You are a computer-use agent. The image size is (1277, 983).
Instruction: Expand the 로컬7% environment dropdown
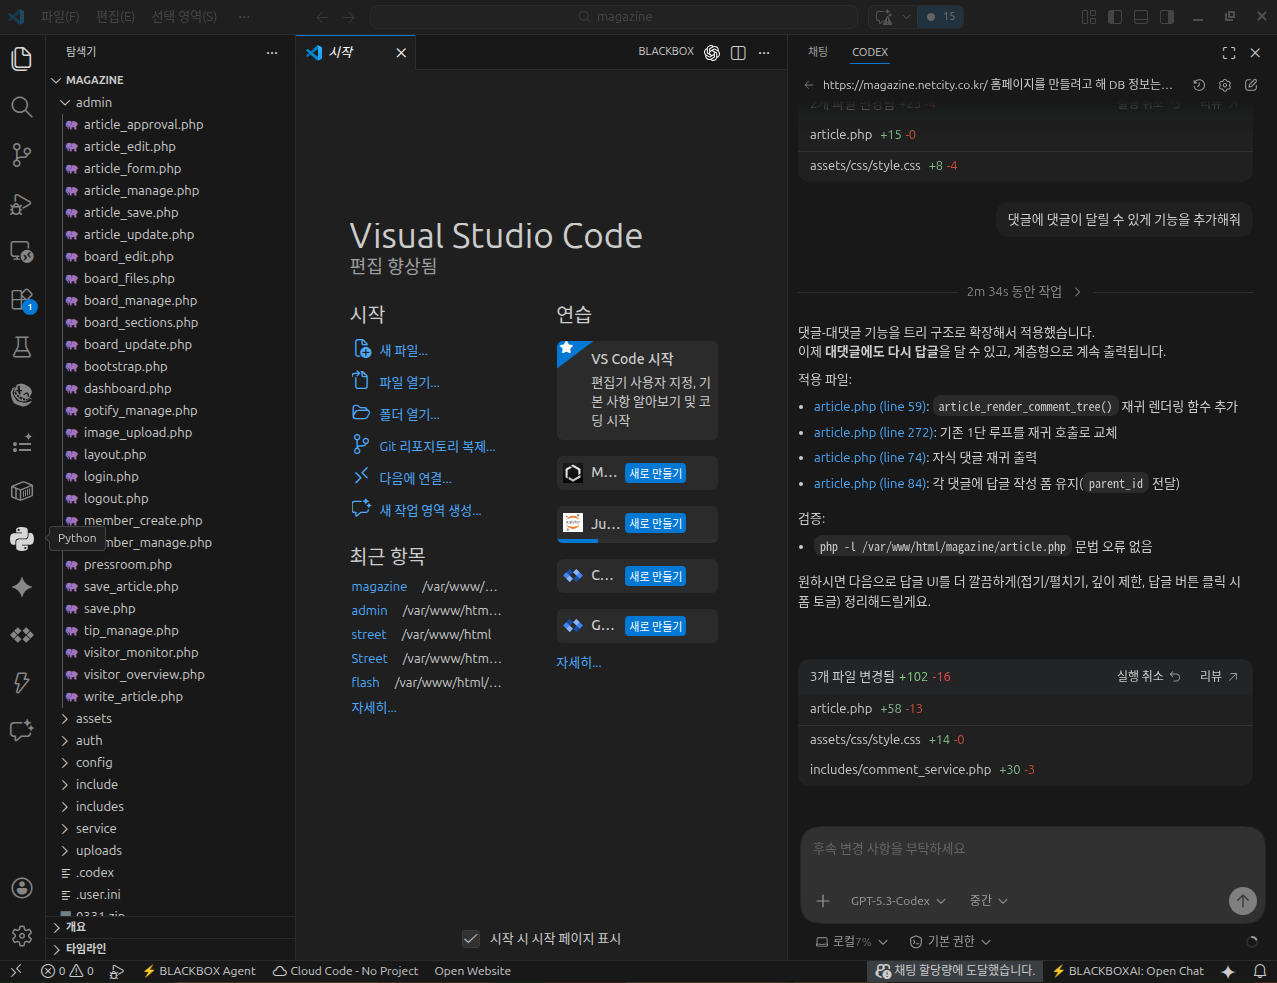pos(849,941)
